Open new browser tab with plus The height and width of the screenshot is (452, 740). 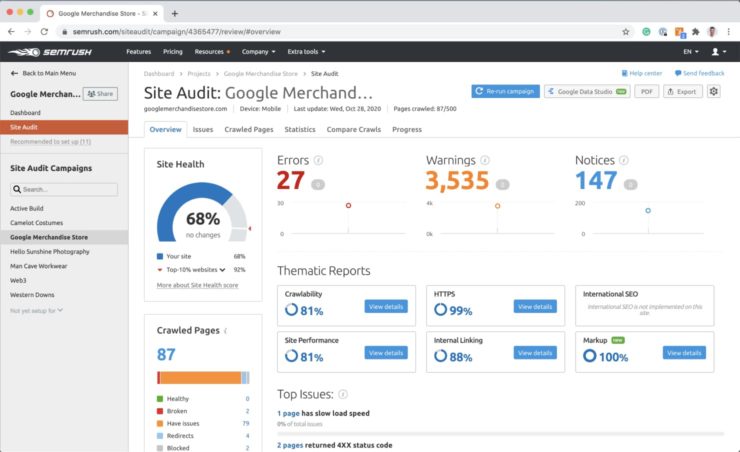pyautogui.click(x=175, y=13)
